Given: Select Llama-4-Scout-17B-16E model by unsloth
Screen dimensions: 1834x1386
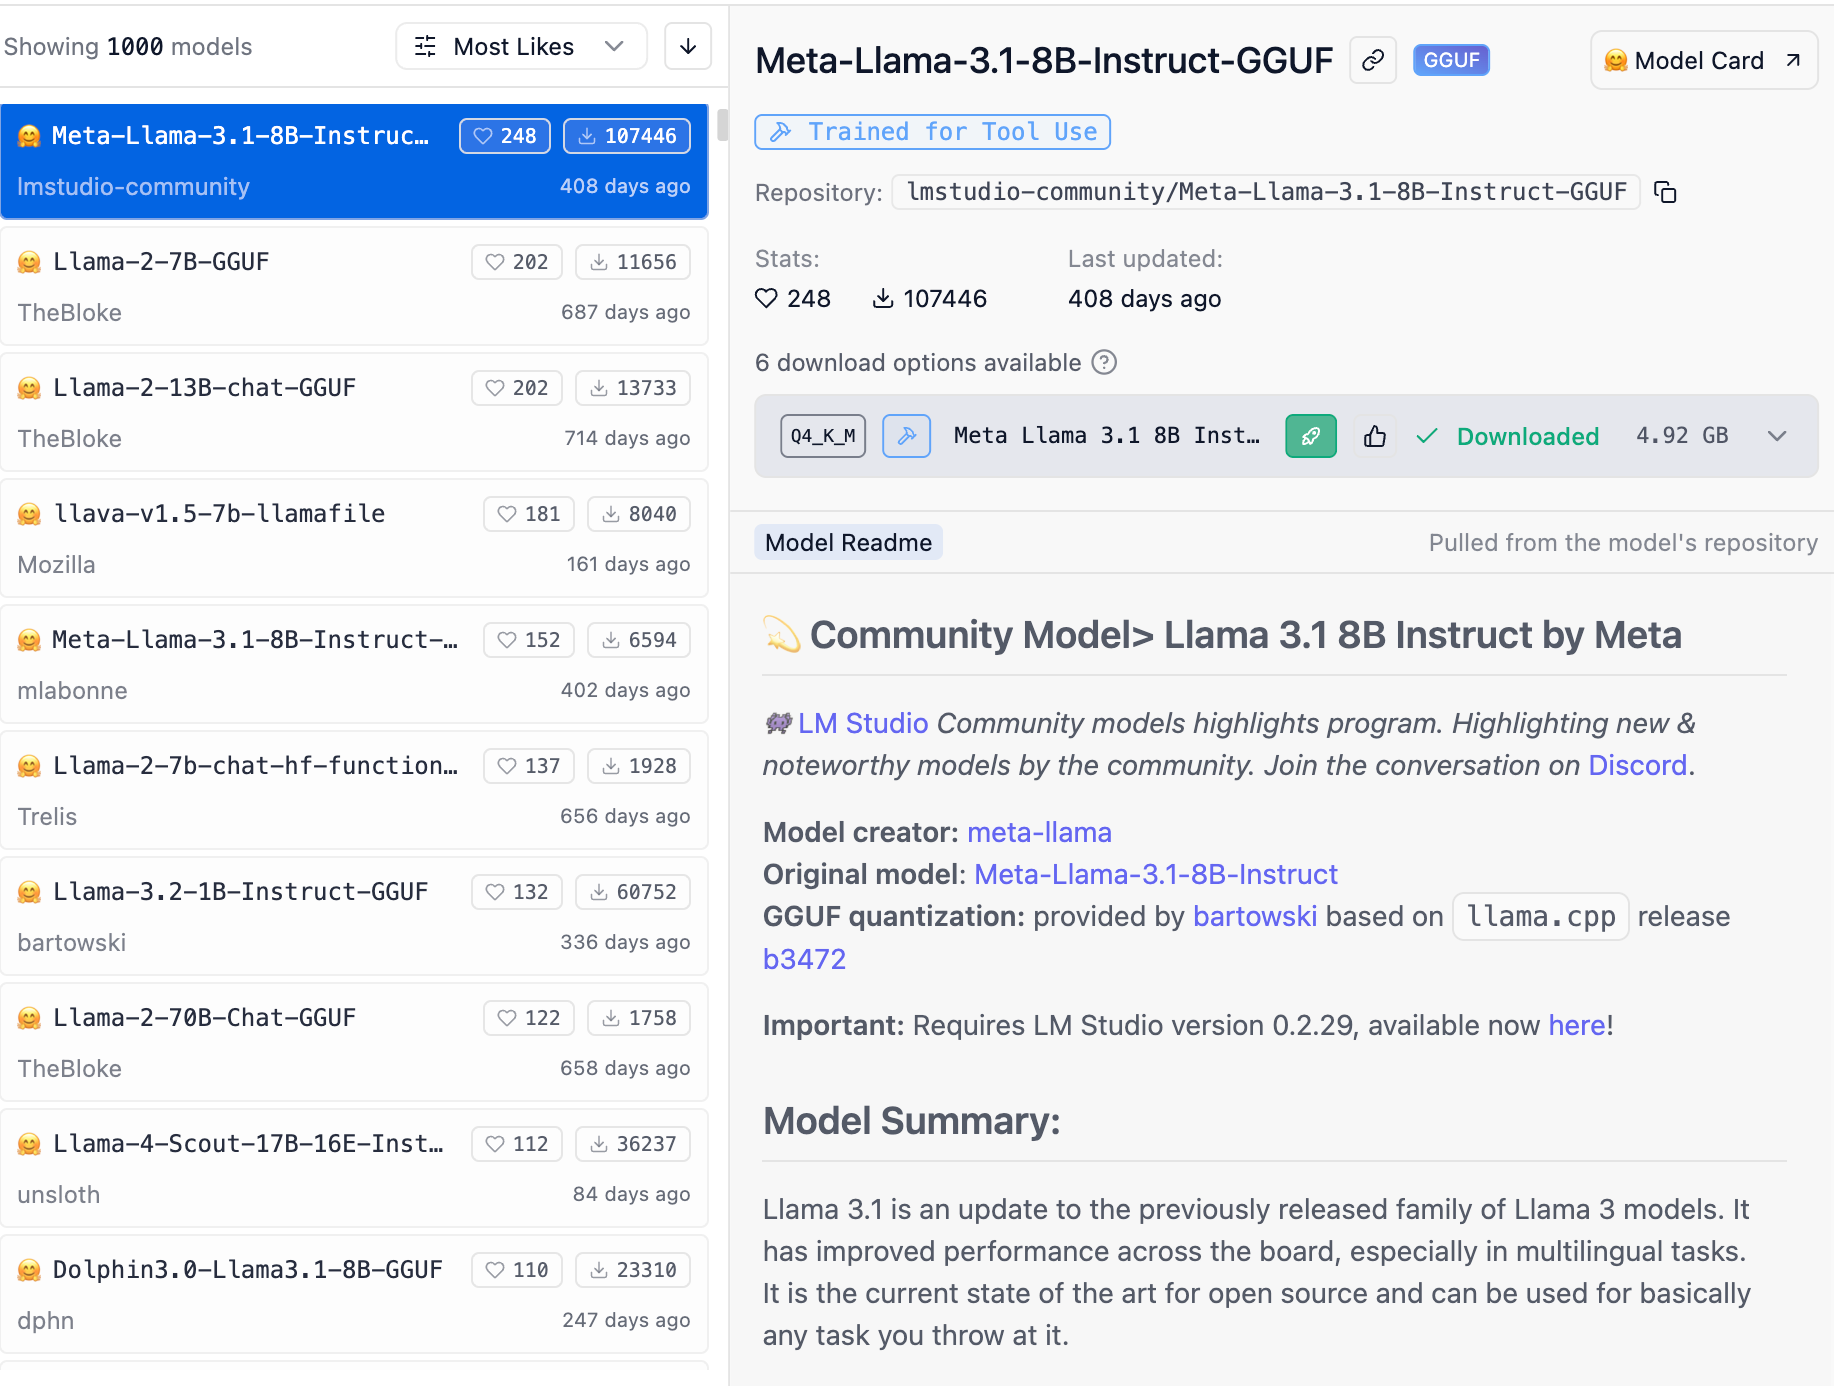Looking at the screenshot, I should pos(354,1168).
